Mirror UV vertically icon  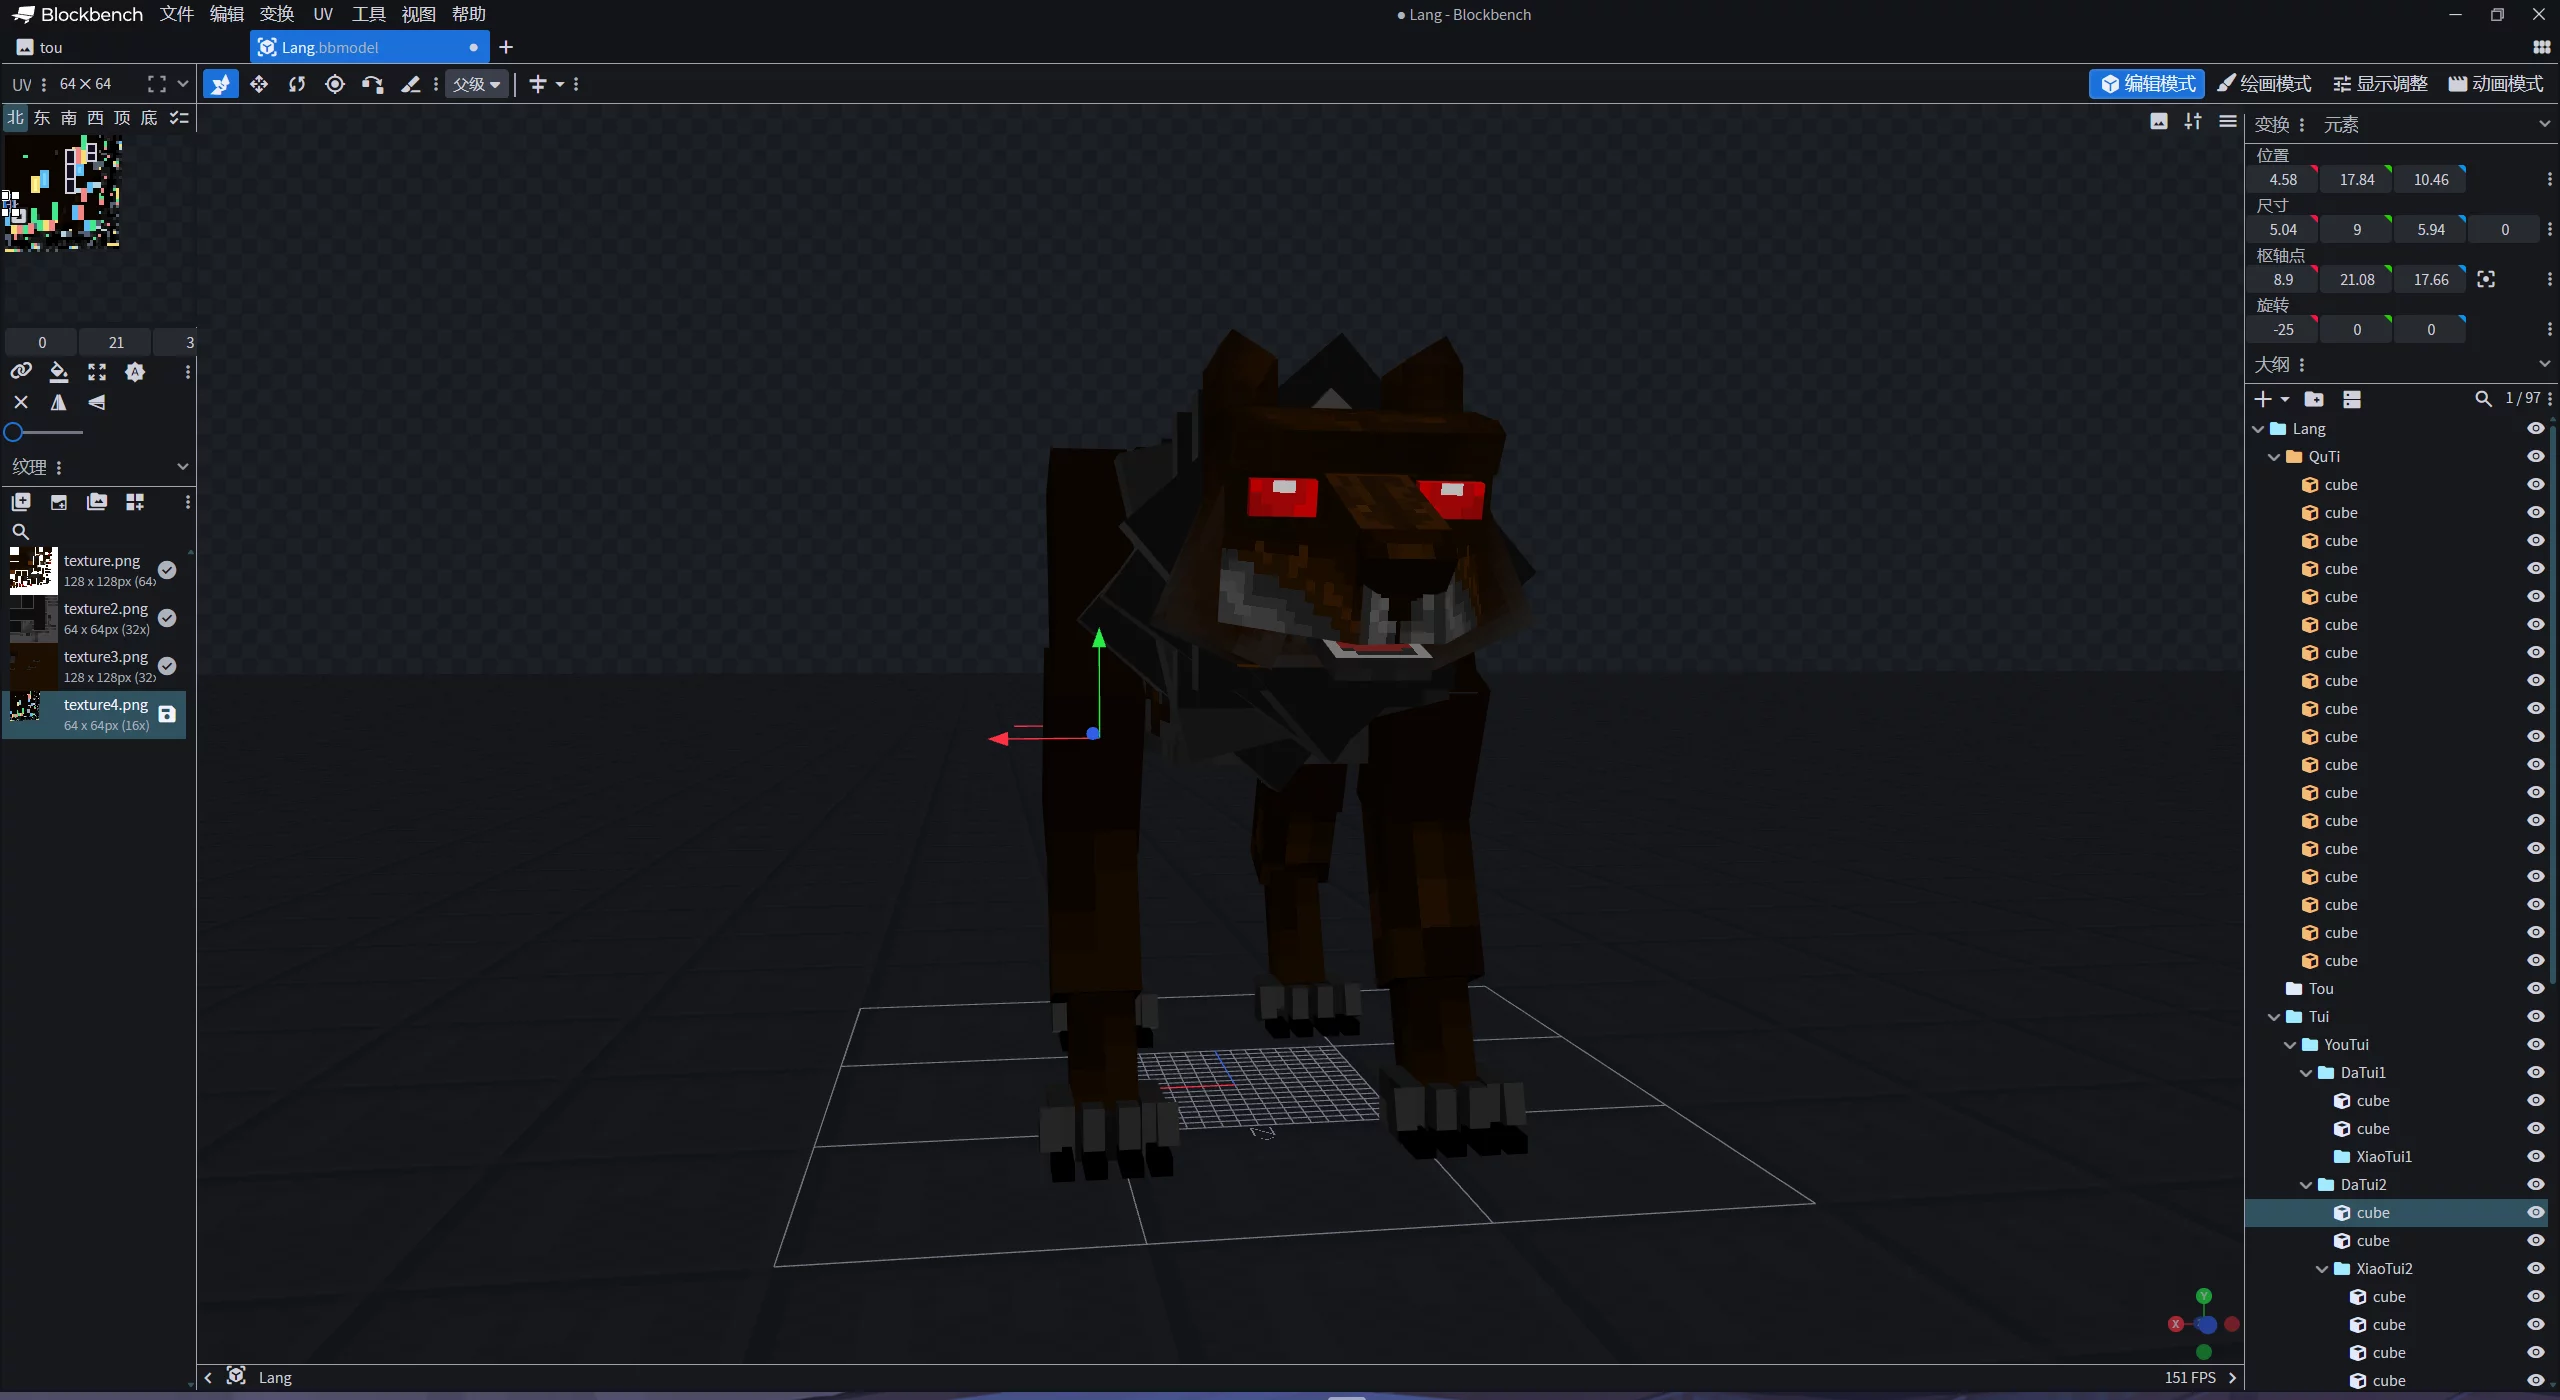97,402
